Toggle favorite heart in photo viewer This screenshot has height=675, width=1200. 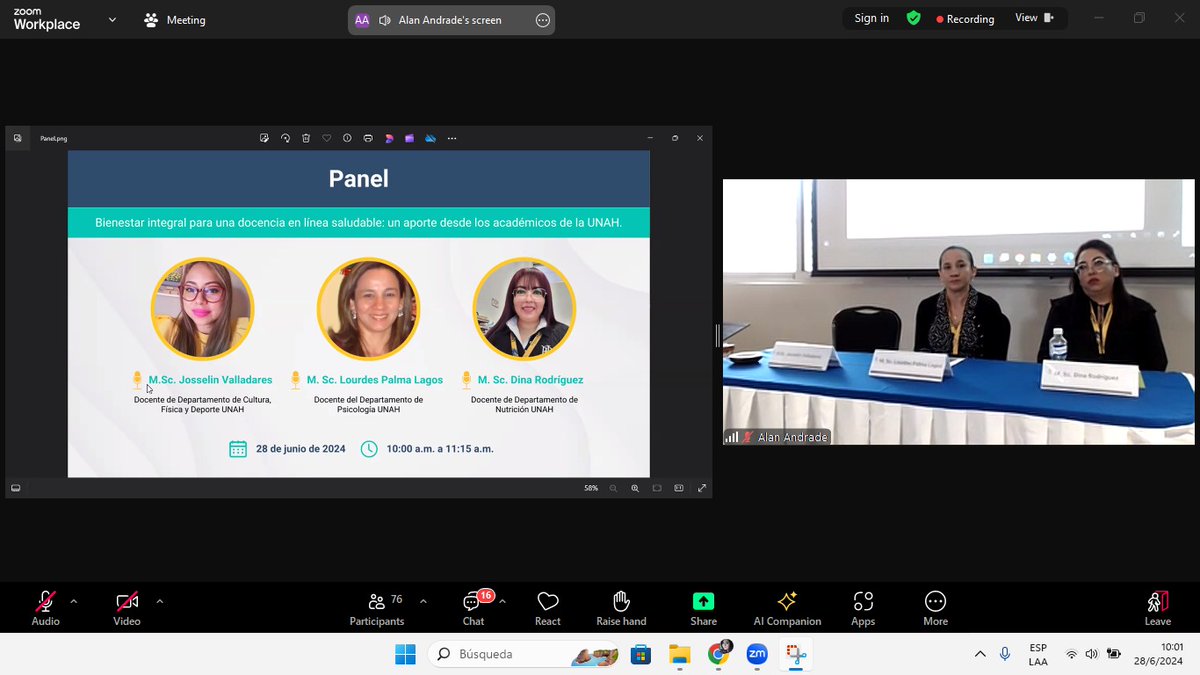pos(326,138)
